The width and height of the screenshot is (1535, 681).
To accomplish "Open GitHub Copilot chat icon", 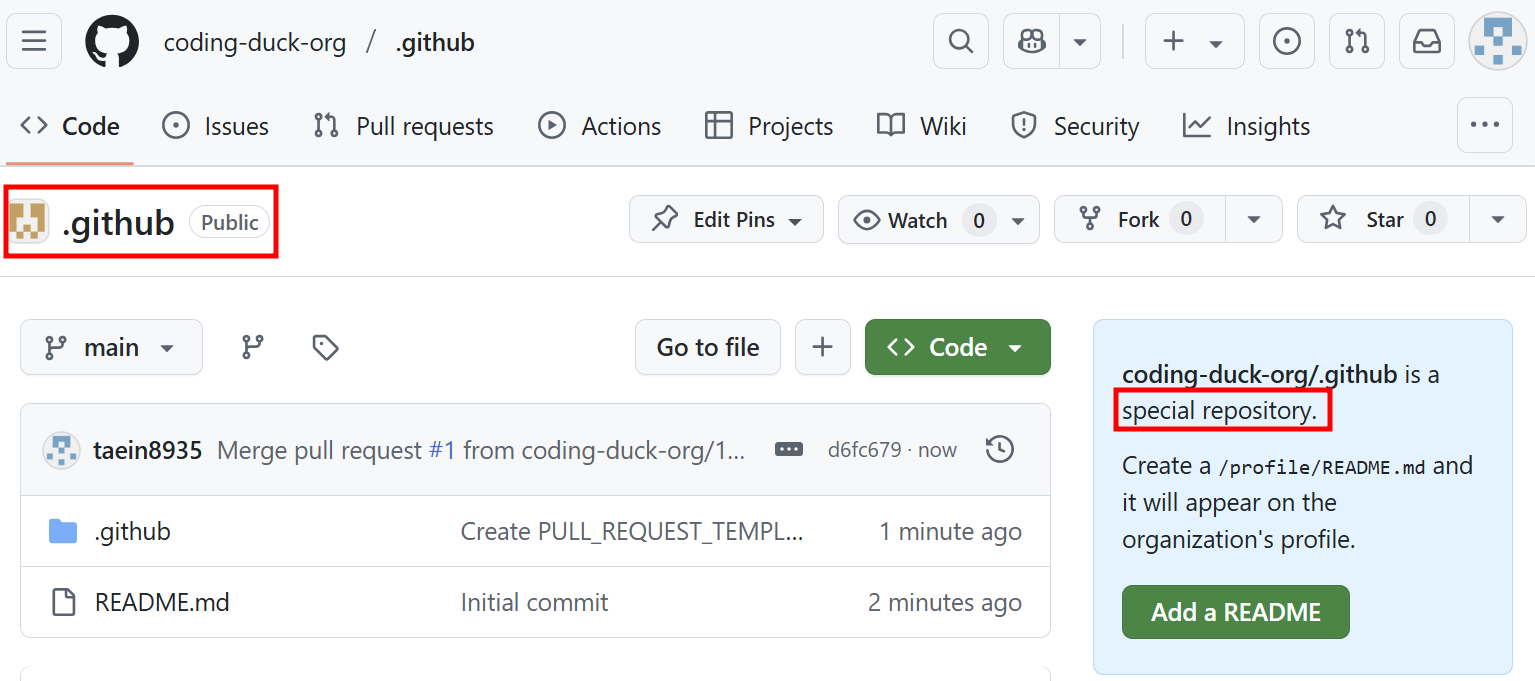I will pos(1031,41).
